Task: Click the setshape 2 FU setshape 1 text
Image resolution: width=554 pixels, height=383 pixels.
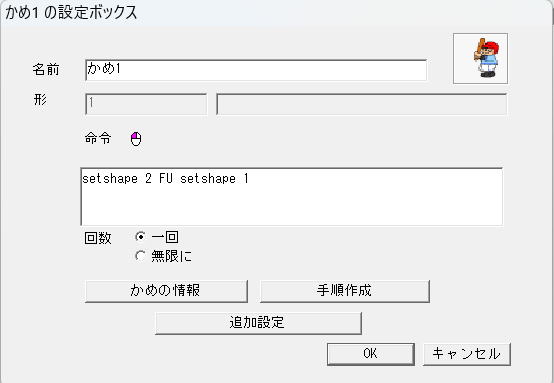Action: 165,179
